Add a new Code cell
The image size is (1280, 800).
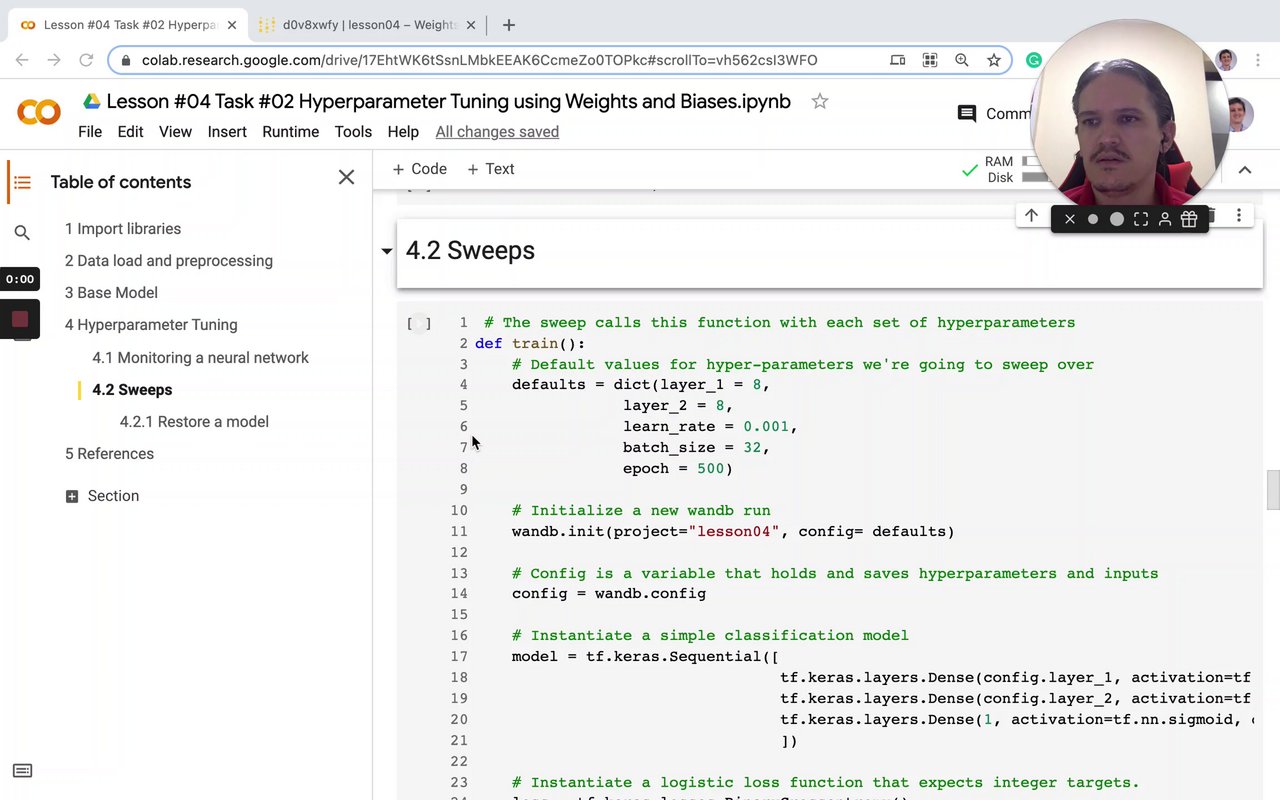420,169
